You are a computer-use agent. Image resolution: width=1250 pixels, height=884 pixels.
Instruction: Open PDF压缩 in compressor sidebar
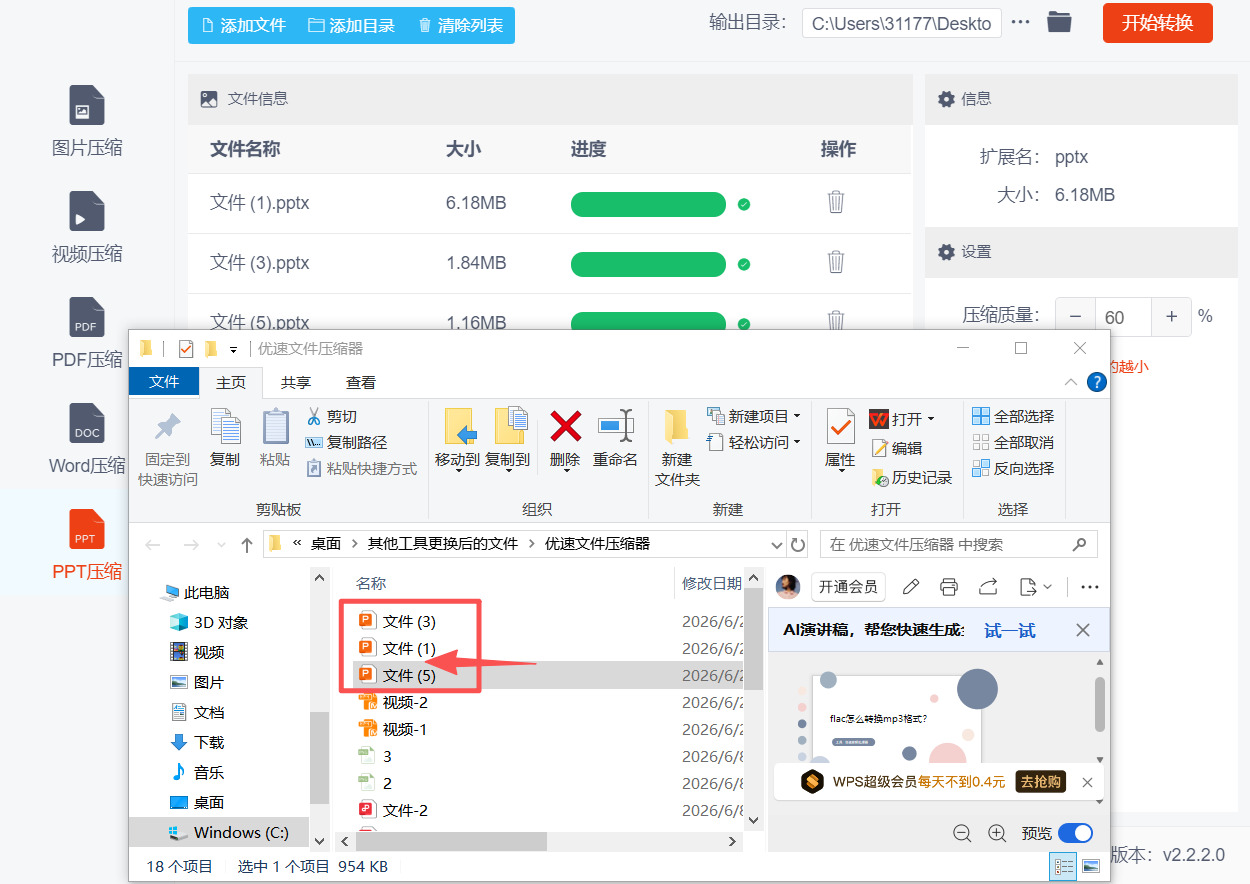point(87,334)
